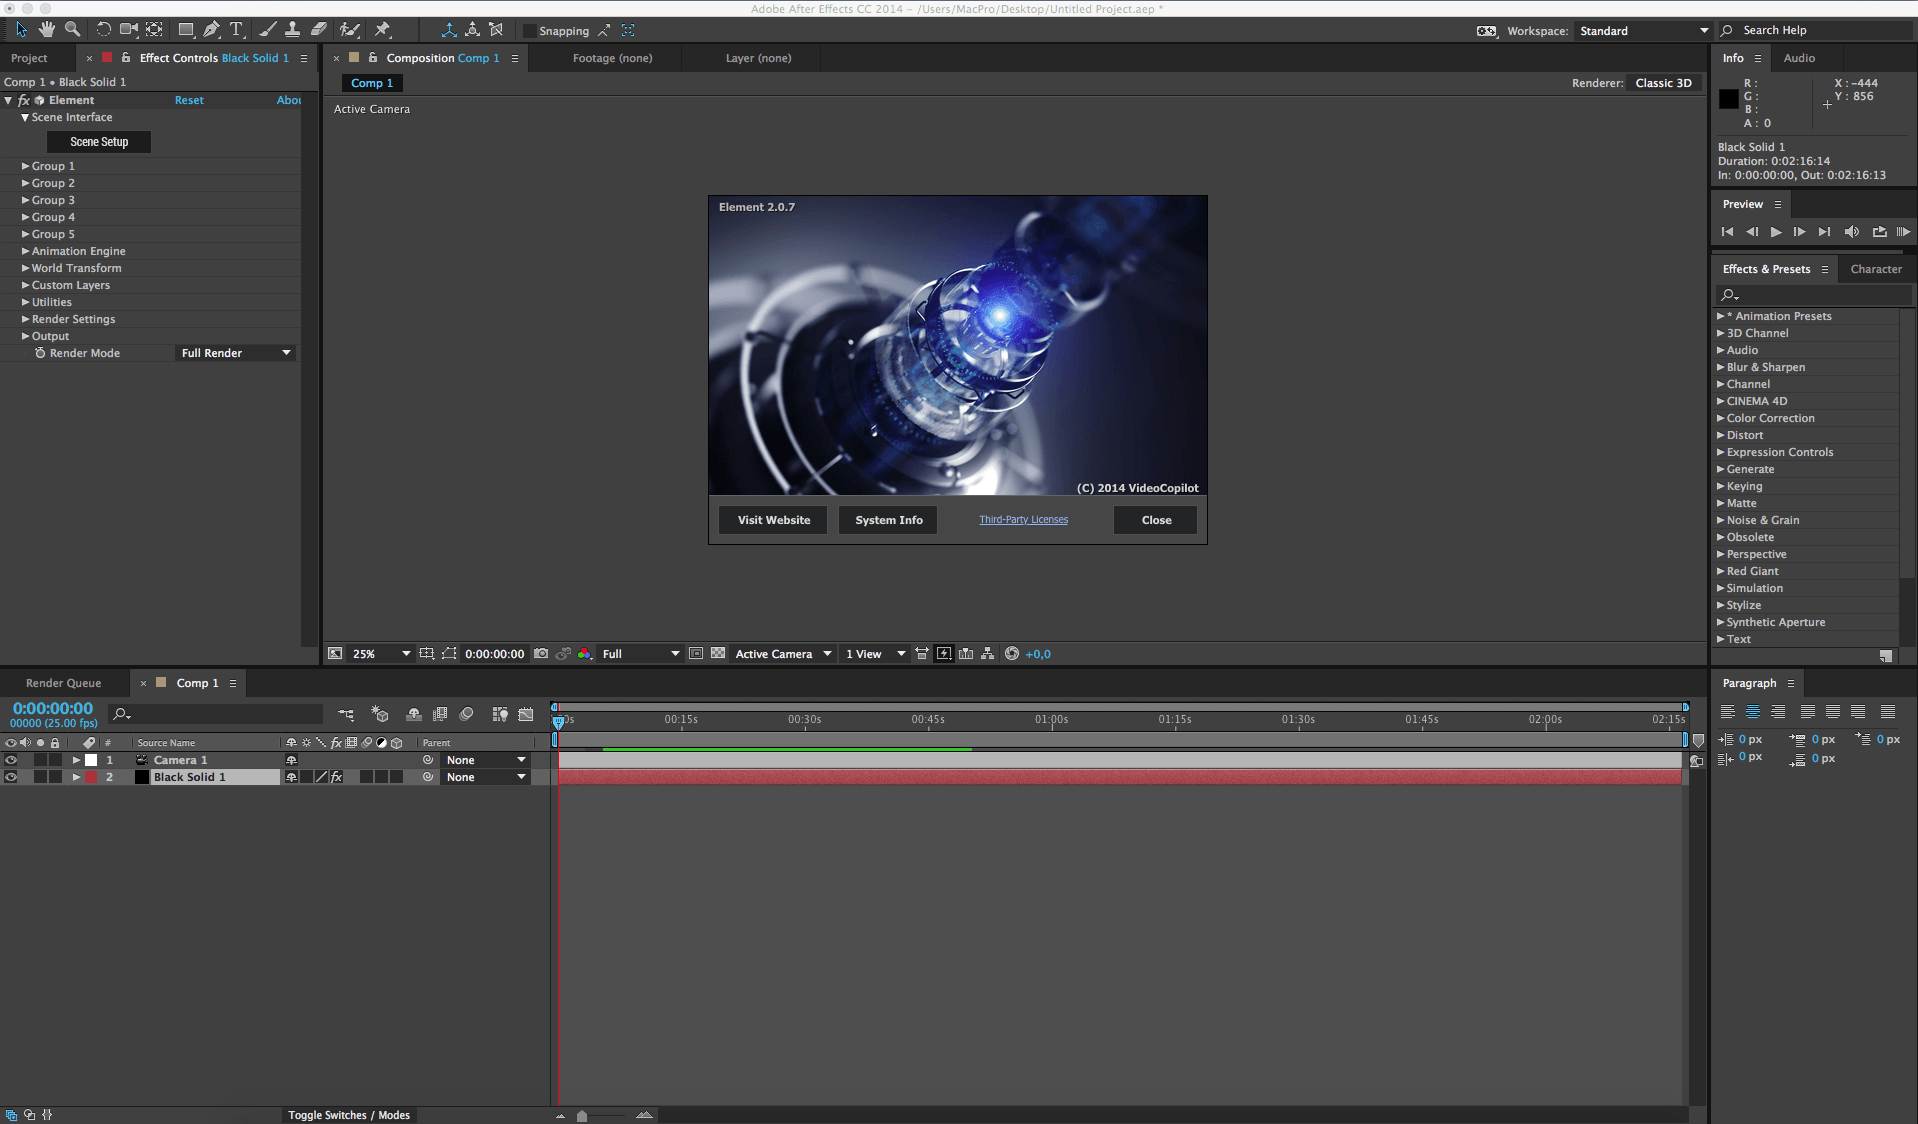Open the Third-Party Licenses link

1023,520
